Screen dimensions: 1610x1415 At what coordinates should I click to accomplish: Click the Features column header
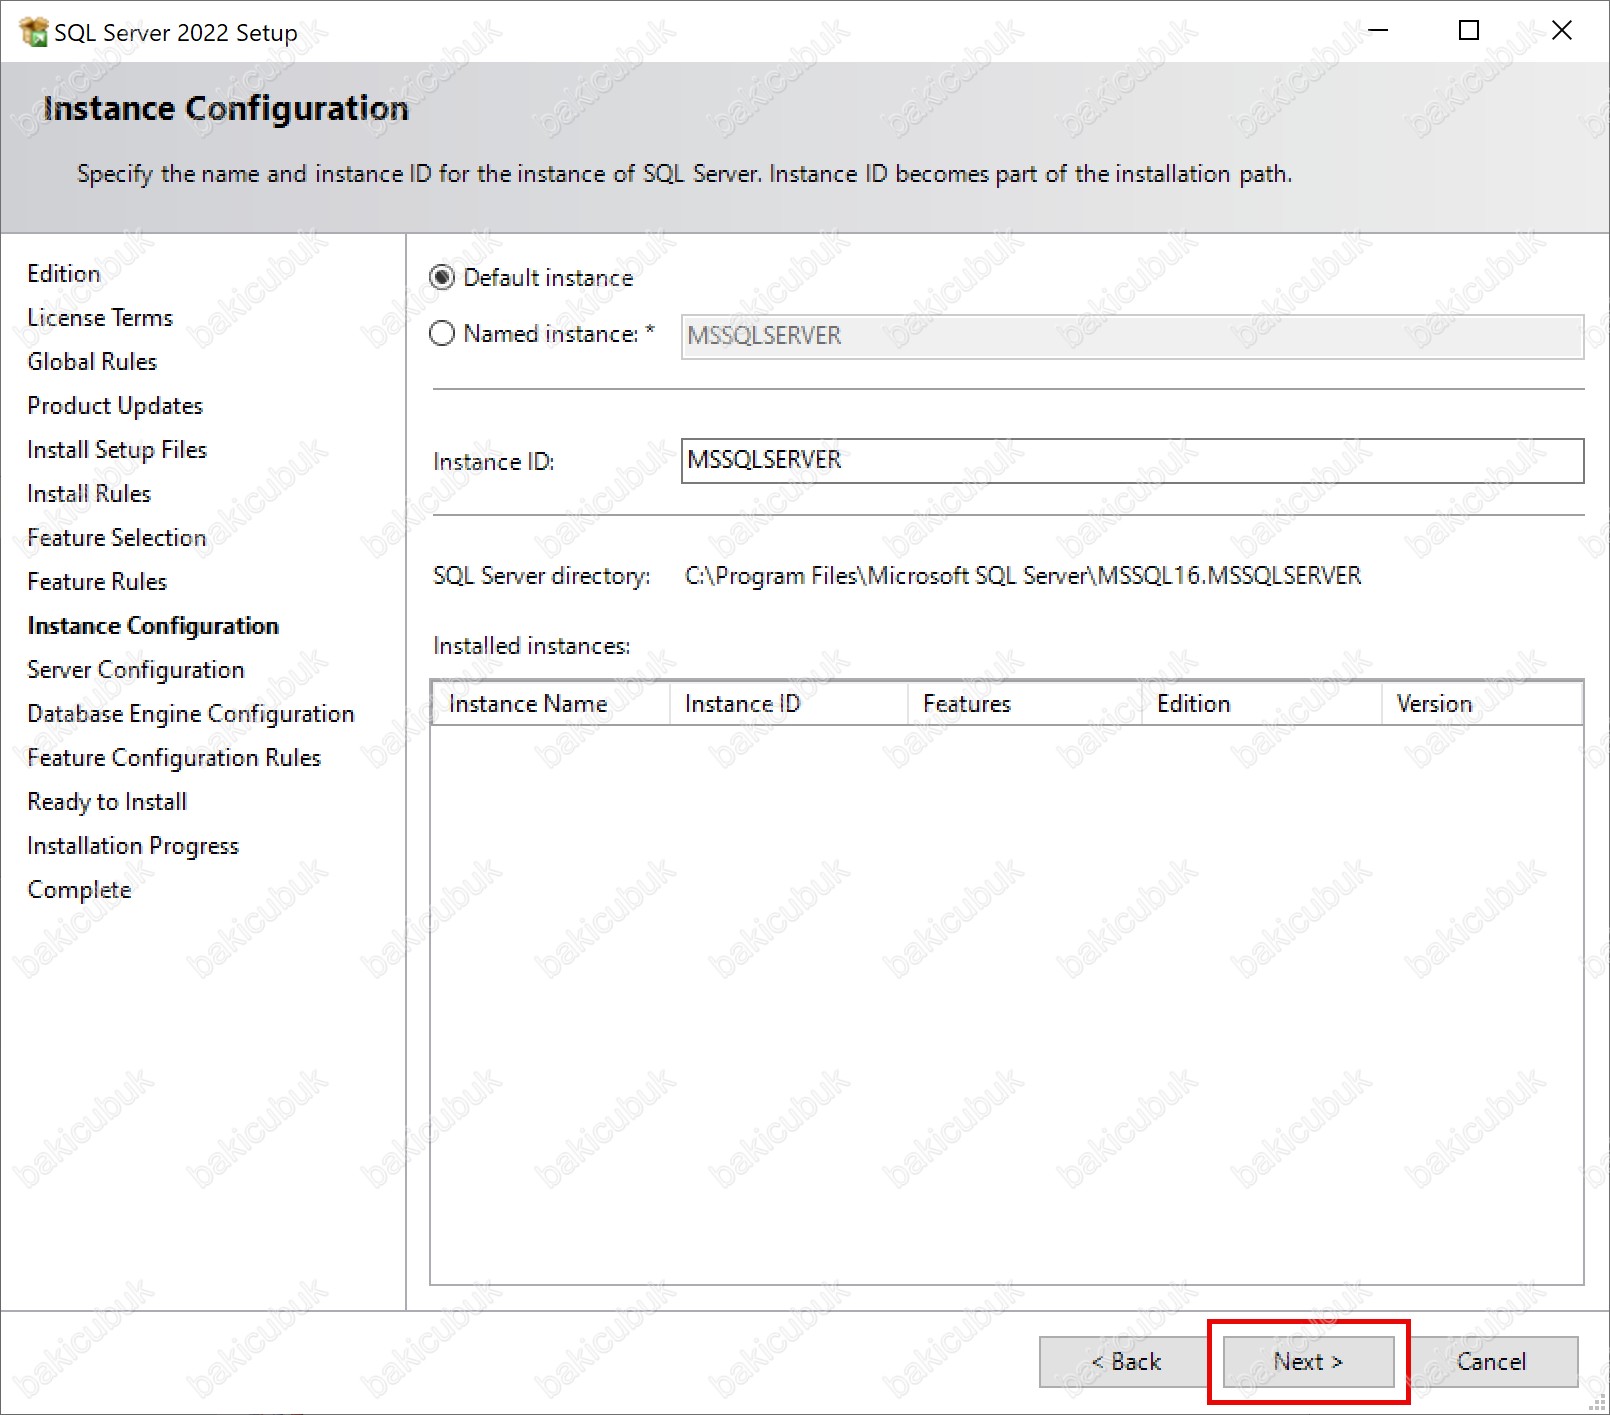point(1025,703)
